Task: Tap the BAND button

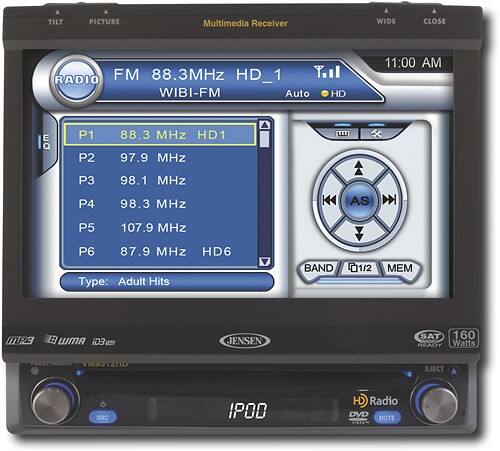Action: [318, 268]
